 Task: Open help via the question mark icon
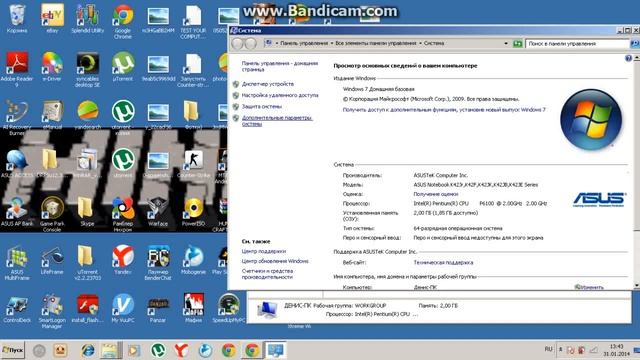[628, 58]
